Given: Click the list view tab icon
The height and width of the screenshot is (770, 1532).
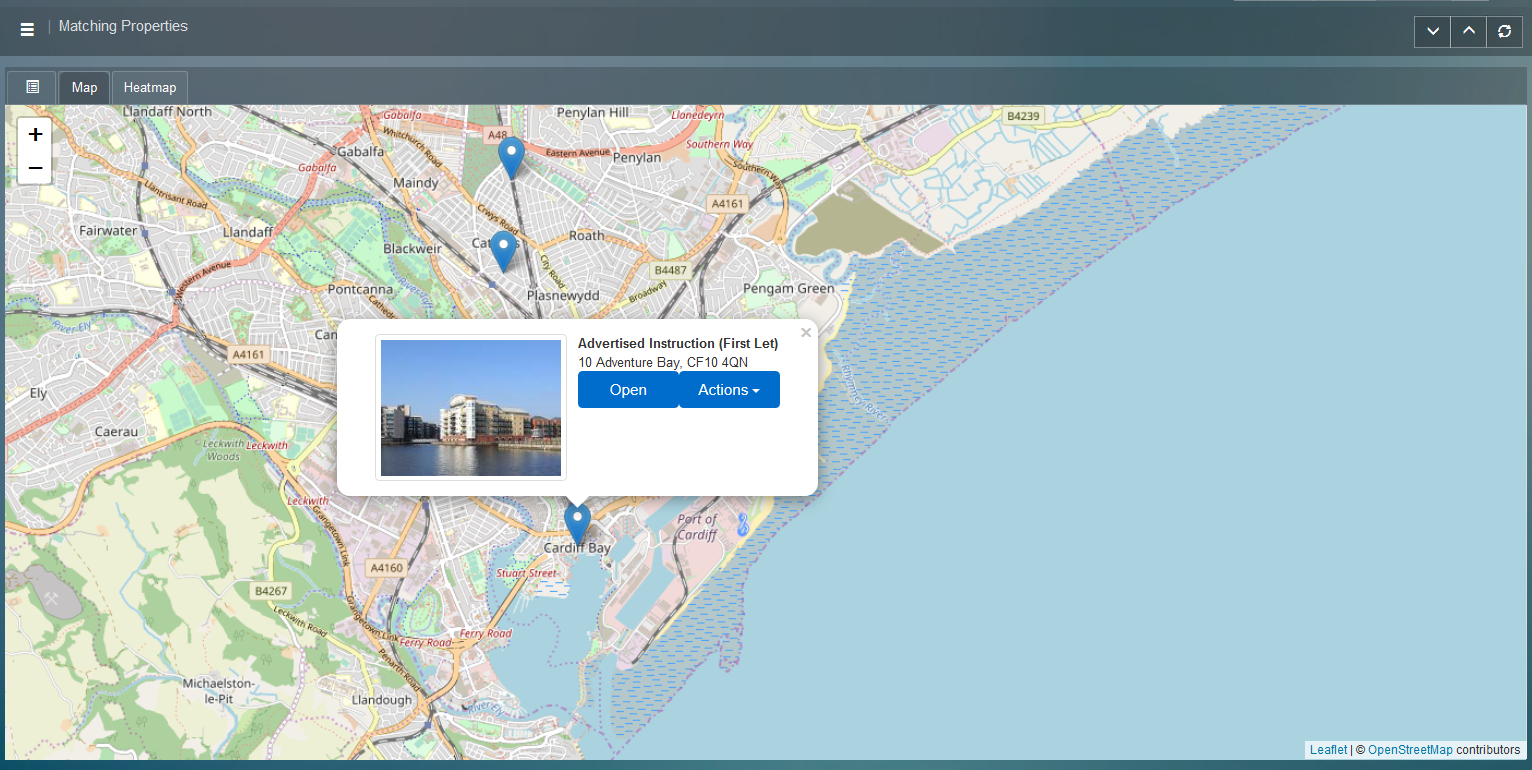Looking at the screenshot, I should (x=32, y=87).
